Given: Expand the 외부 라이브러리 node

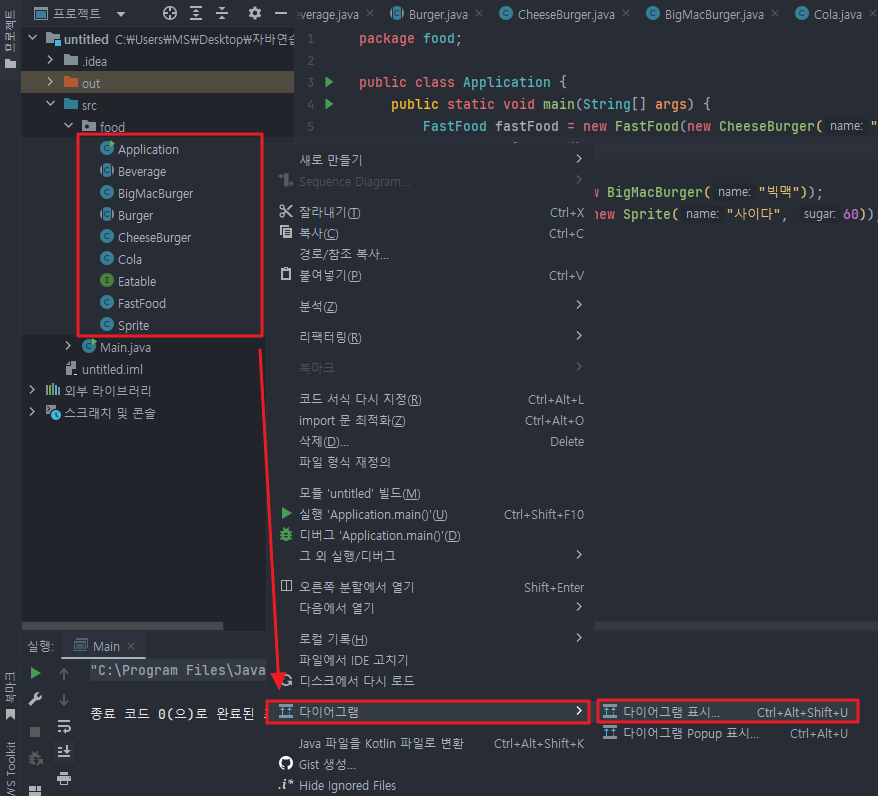Looking at the screenshot, I should click(32, 390).
